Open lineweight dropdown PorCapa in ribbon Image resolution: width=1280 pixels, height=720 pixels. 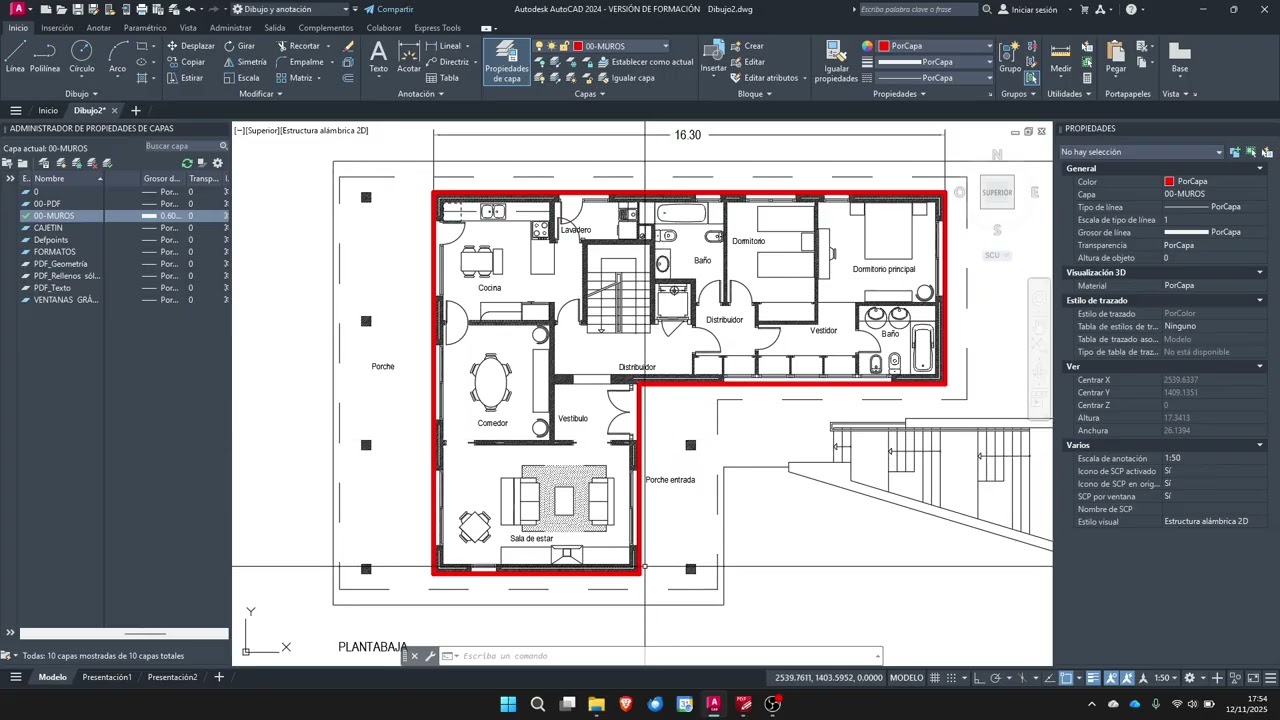click(990, 62)
